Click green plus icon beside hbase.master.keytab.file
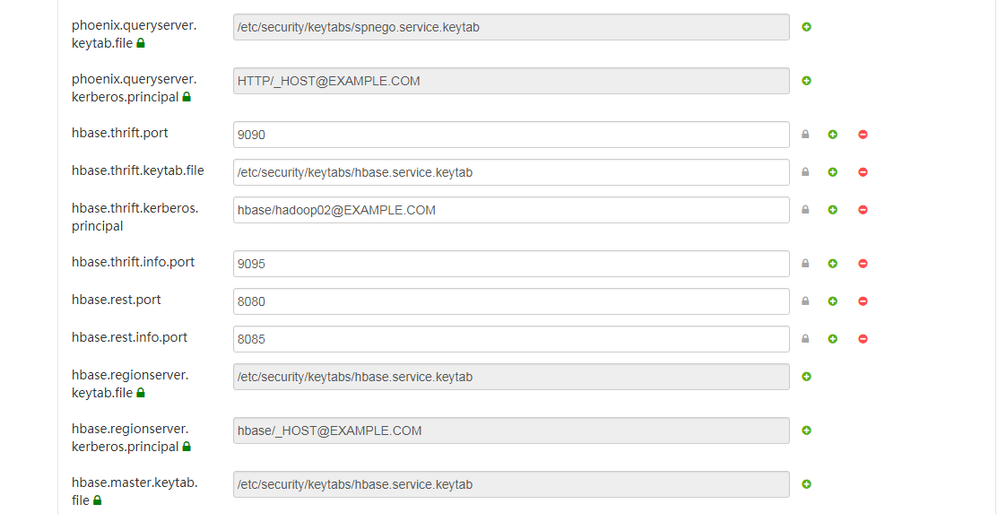This screenshot has width=998, height=514. point(807,485)
